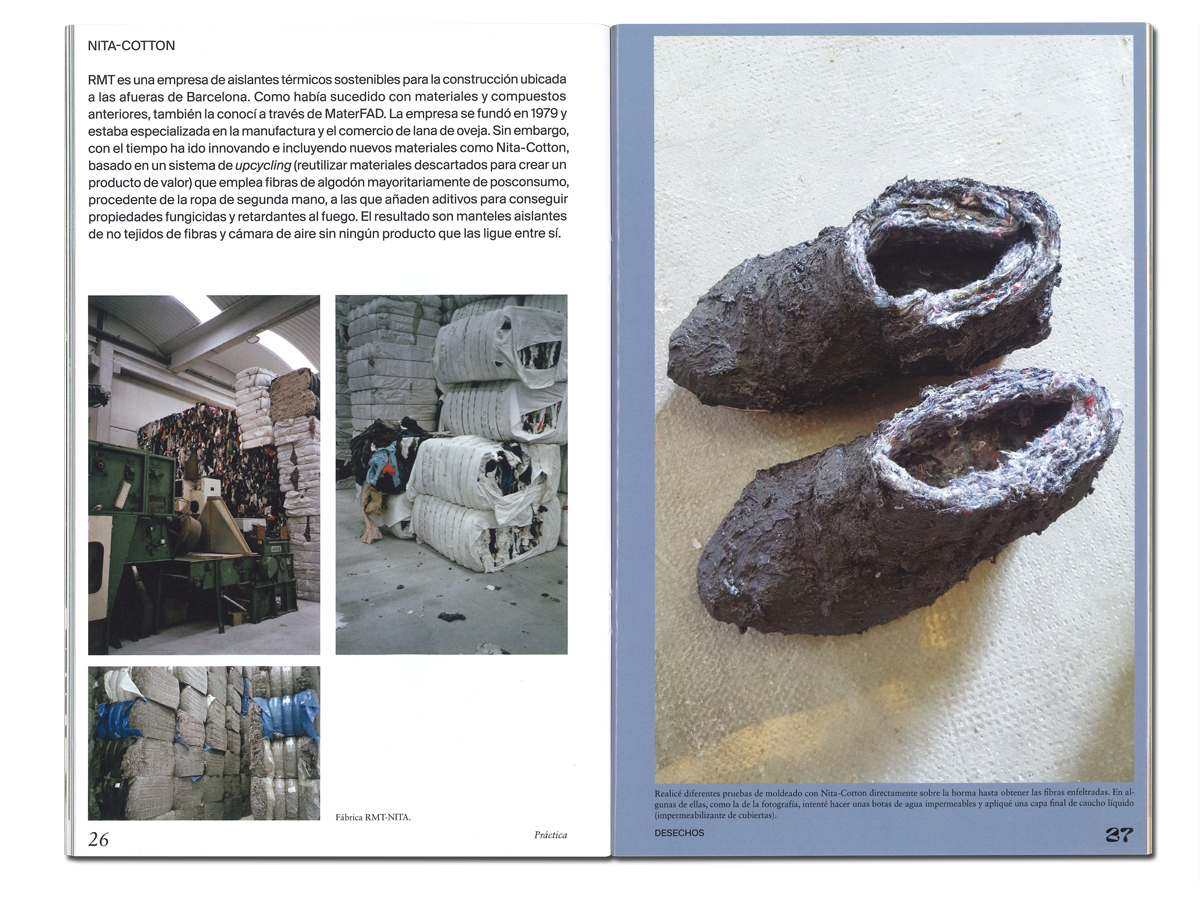Viewport: 1200px width, 908px height.
Task: Click the NITA-COTTON heading
Action: click(x=131, y=46)
